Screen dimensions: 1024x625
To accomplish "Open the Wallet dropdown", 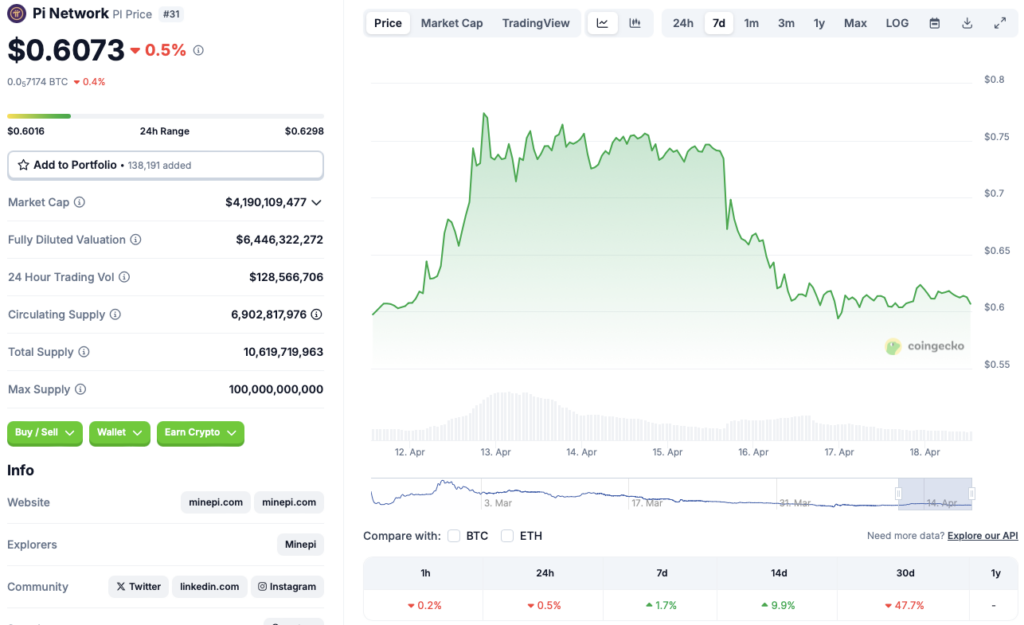I will 120,433.
